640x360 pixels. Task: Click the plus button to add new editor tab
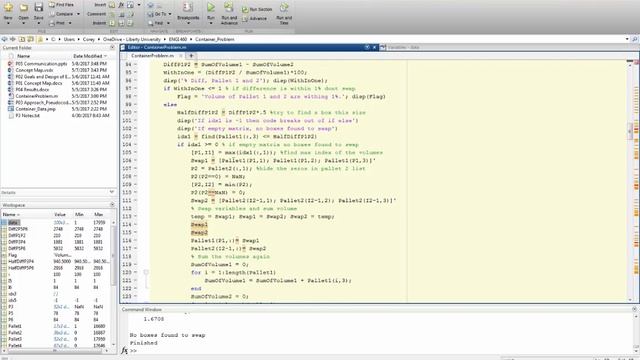(191, 56)
